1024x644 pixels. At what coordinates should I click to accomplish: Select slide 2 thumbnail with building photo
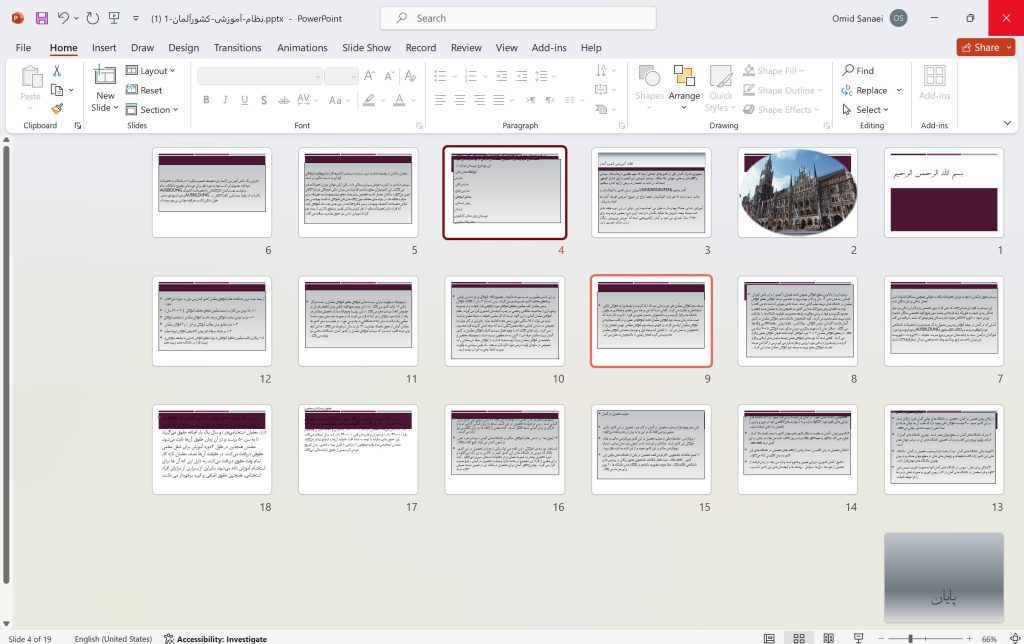tap(797, 192)
